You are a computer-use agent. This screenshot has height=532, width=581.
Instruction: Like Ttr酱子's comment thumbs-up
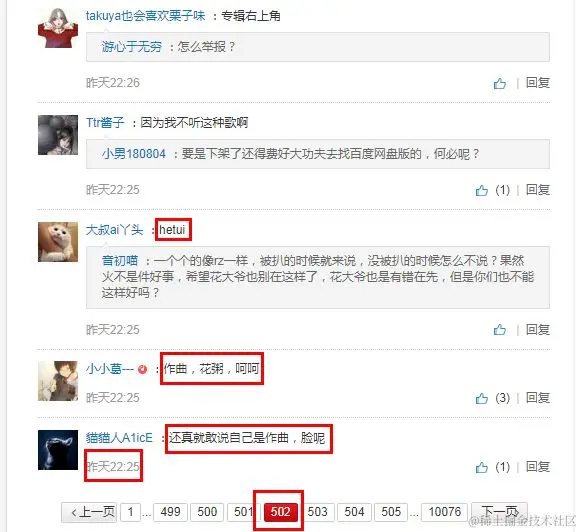(482, 190)
